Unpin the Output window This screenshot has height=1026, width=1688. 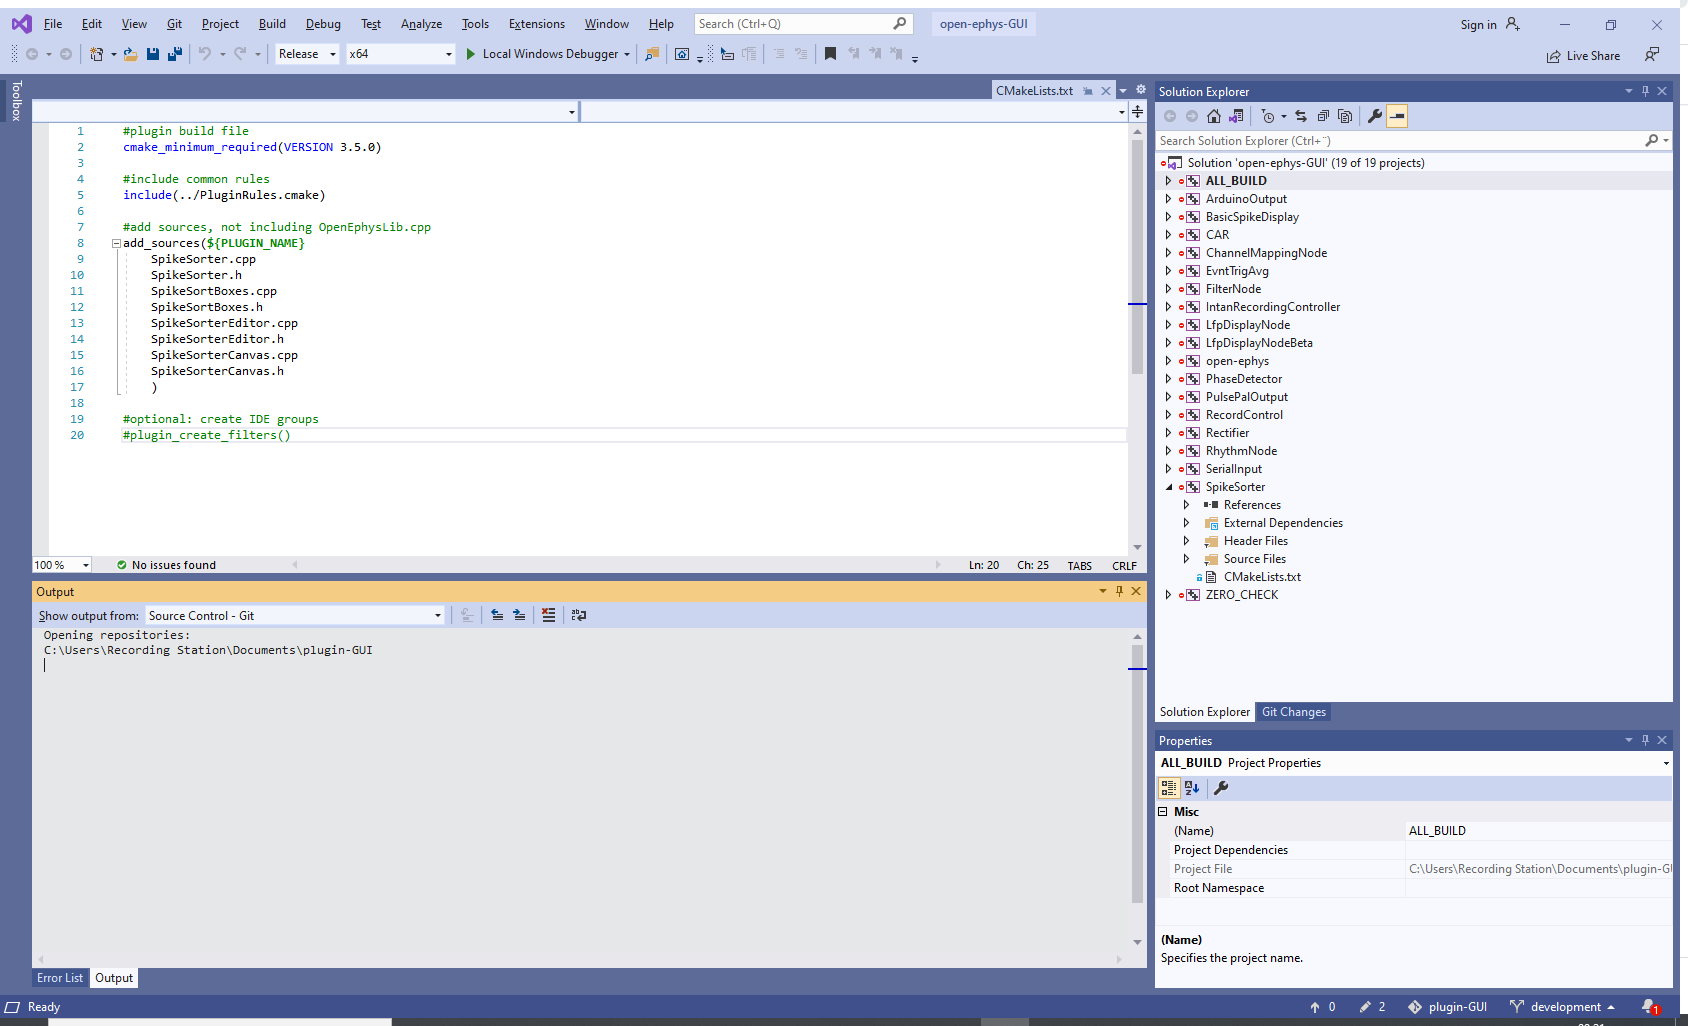coord(1119,591)
